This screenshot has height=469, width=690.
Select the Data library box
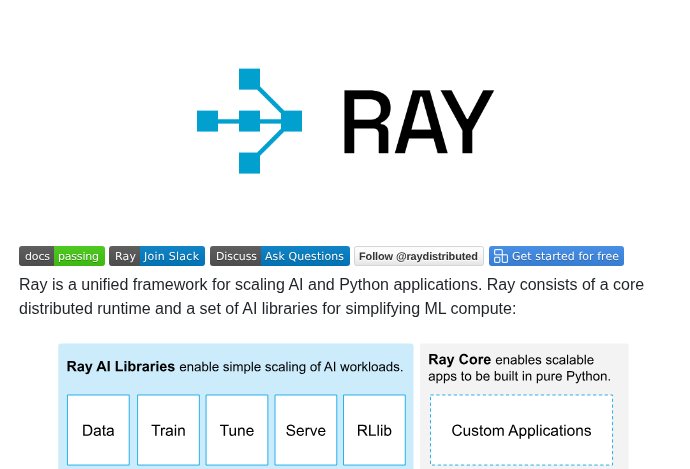click(98, 430)
